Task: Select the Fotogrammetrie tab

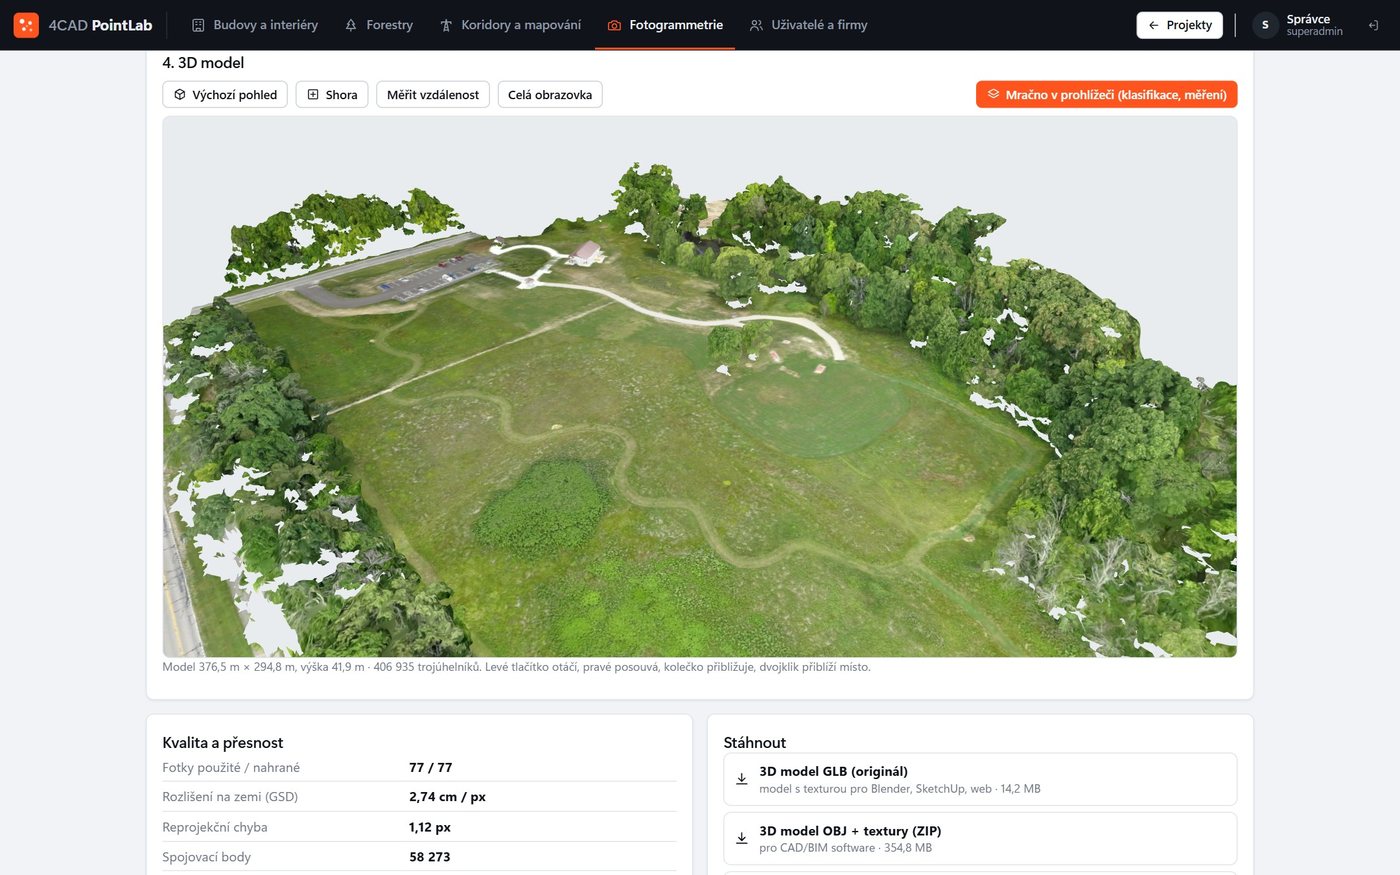Action: (665, 25)
